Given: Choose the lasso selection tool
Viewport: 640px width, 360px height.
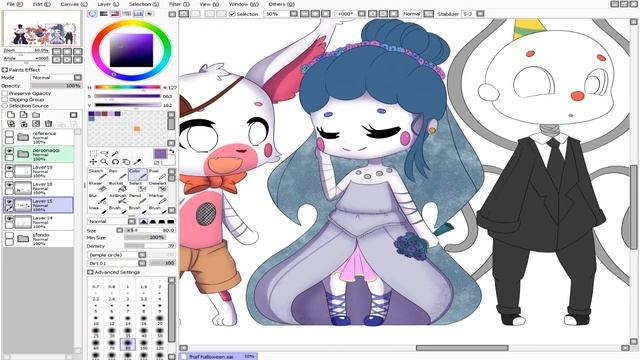Looking at the screenshot, I should pyautogui.click(x=104, y=153).
